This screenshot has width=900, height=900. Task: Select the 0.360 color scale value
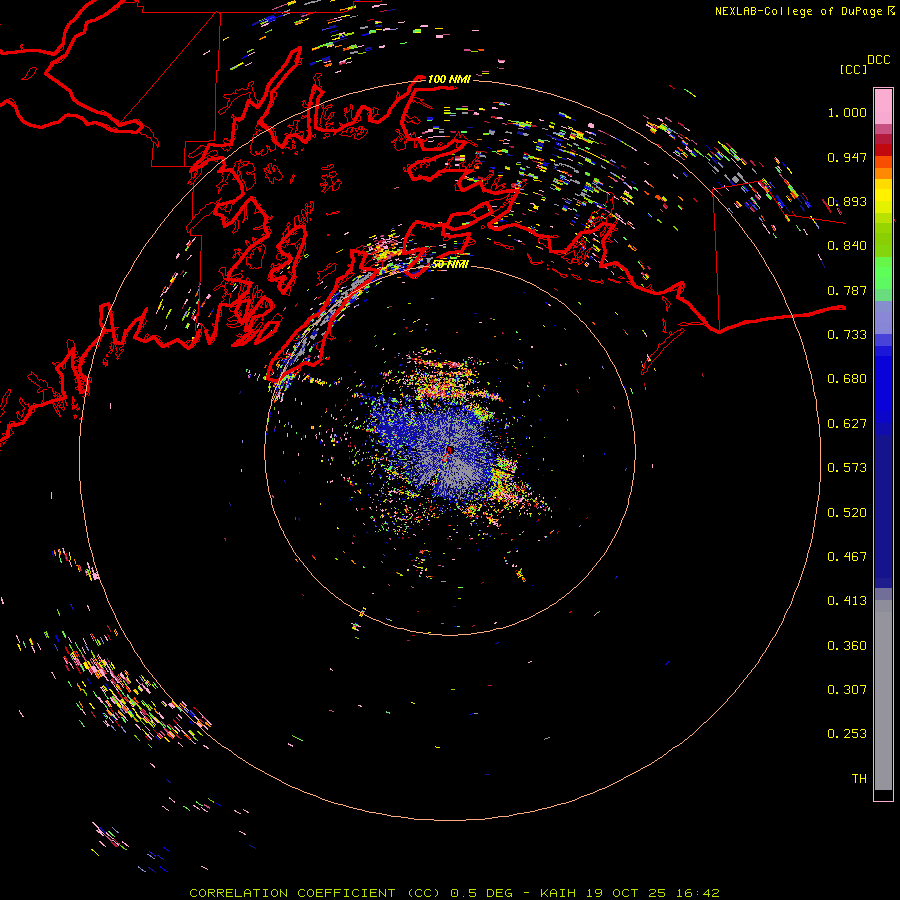(847, 646)
